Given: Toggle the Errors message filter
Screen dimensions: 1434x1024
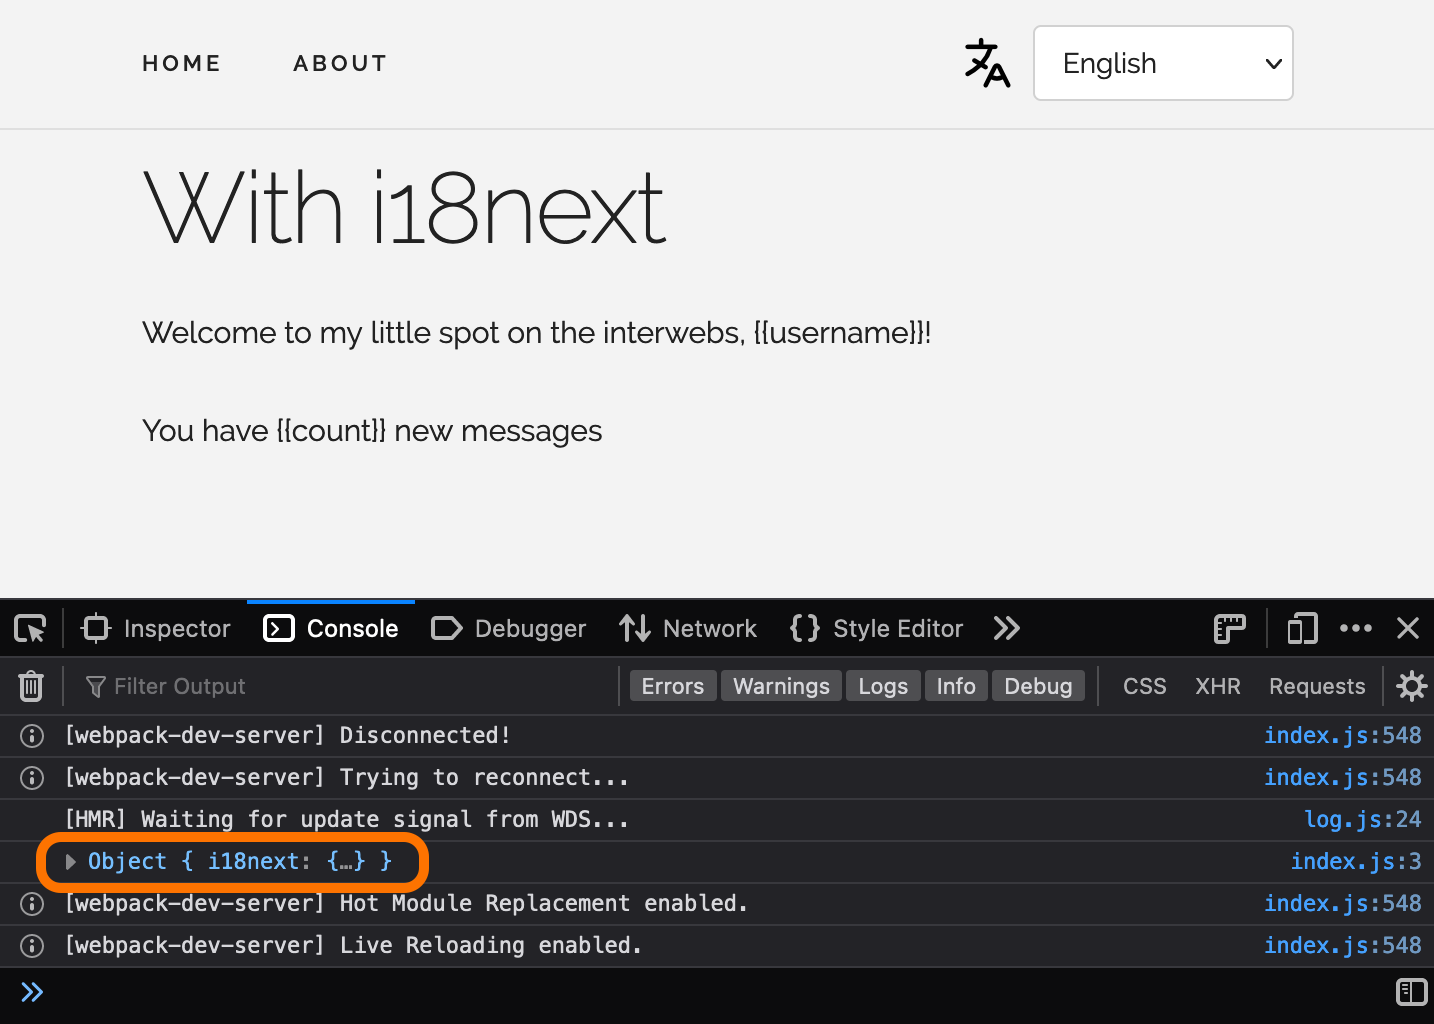Looking at the screenshot, I should coord(672,686).
